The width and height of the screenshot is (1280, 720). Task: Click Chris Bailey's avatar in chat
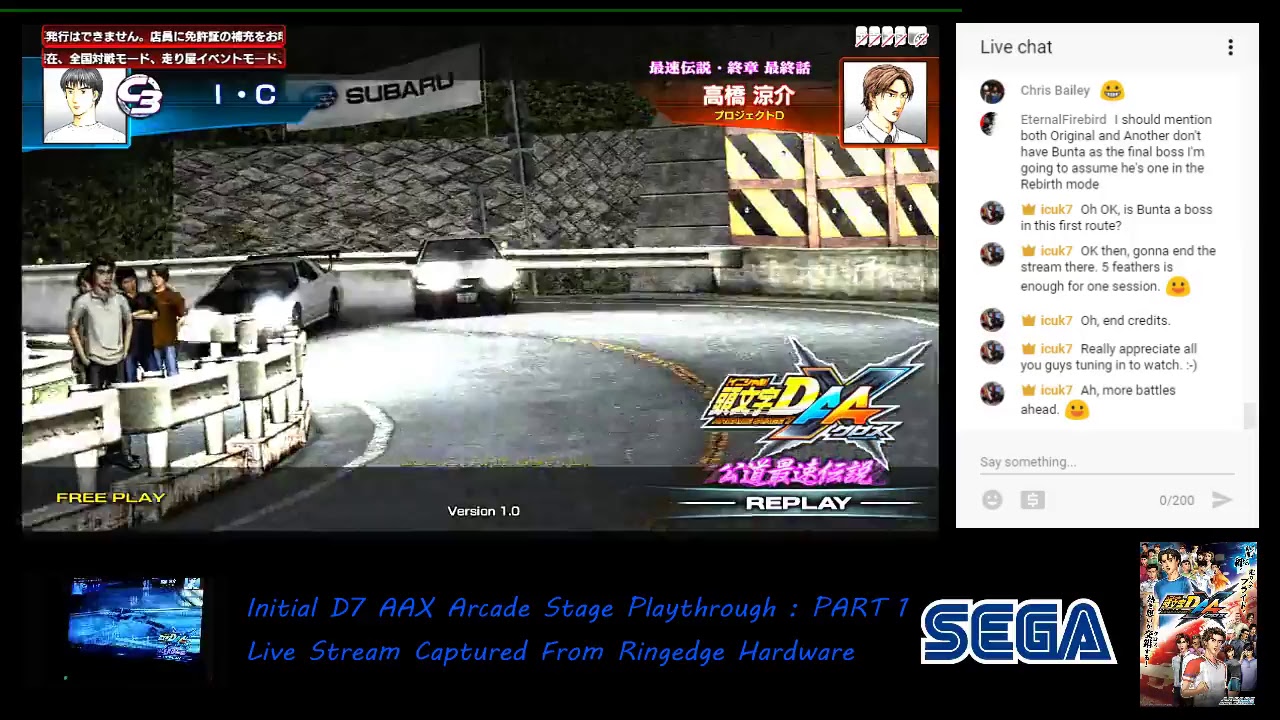coord(992,91)
